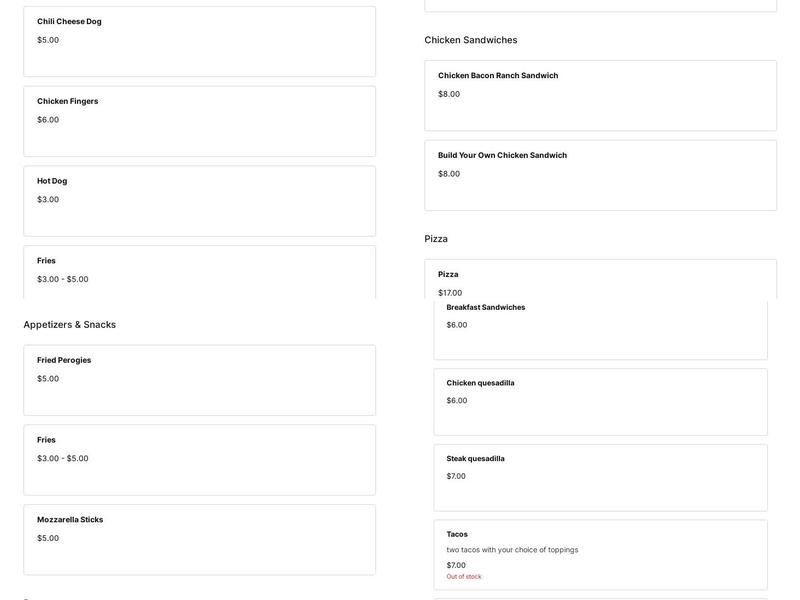
Task: Click the Hot Dog menu item
Action: (199, 201)
